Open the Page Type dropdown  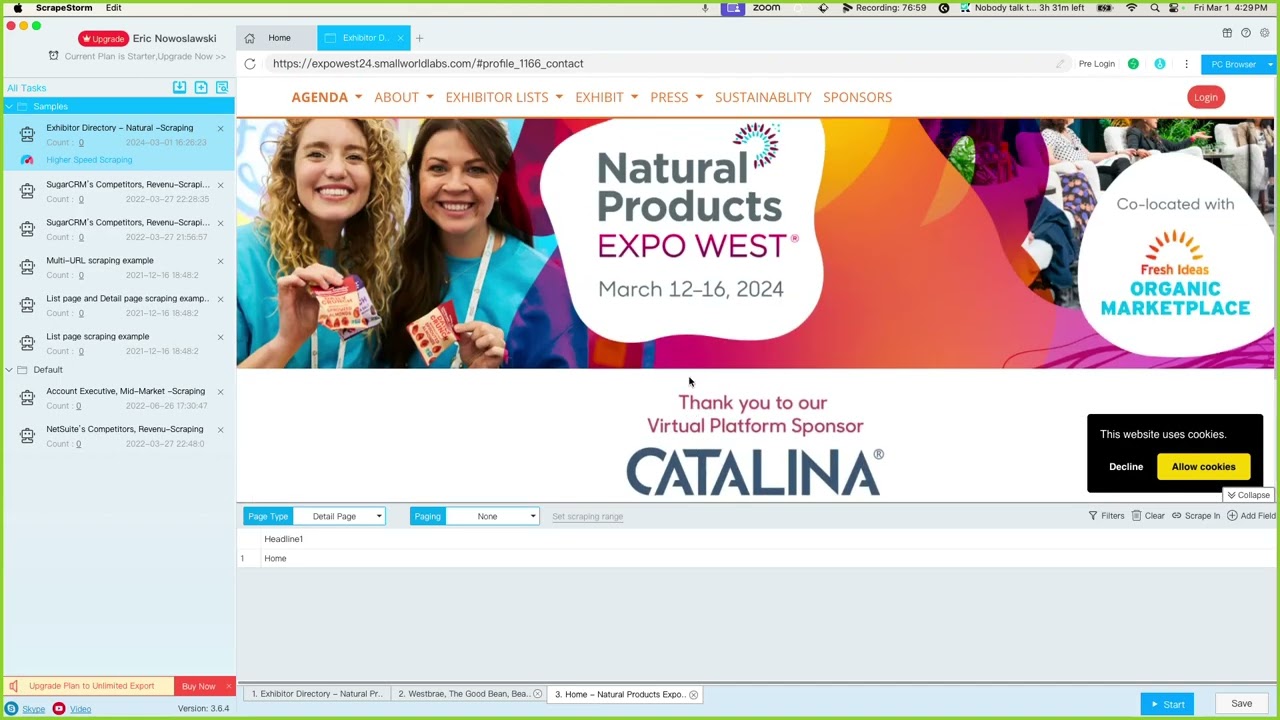339,516
